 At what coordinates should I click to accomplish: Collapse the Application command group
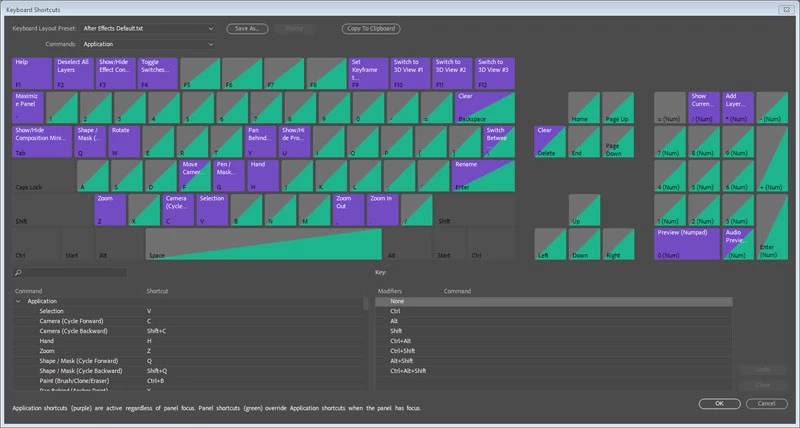(x=18, y=301)
